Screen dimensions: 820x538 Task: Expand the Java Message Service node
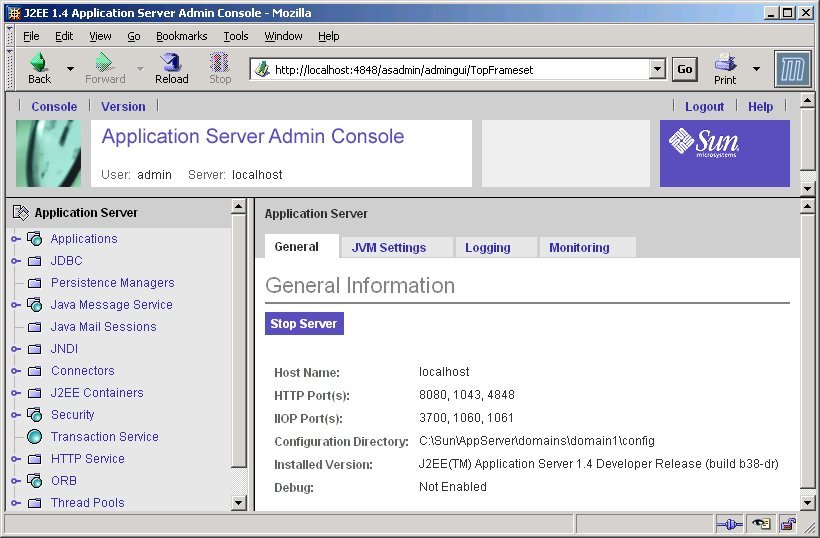16,305
